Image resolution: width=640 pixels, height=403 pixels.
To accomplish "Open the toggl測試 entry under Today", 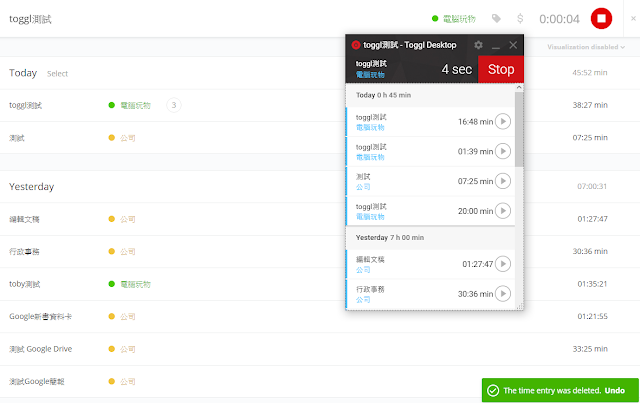I will [x=26, y=105].
